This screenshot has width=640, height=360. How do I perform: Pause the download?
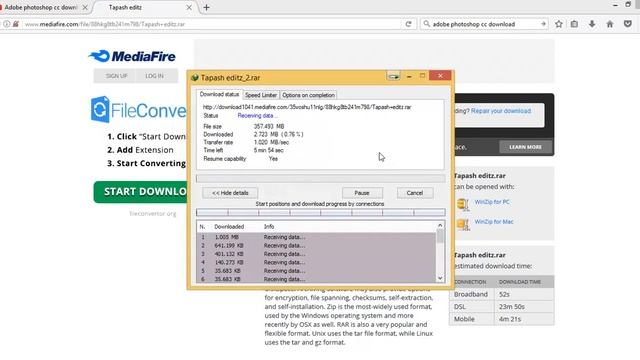pos(362,193)
